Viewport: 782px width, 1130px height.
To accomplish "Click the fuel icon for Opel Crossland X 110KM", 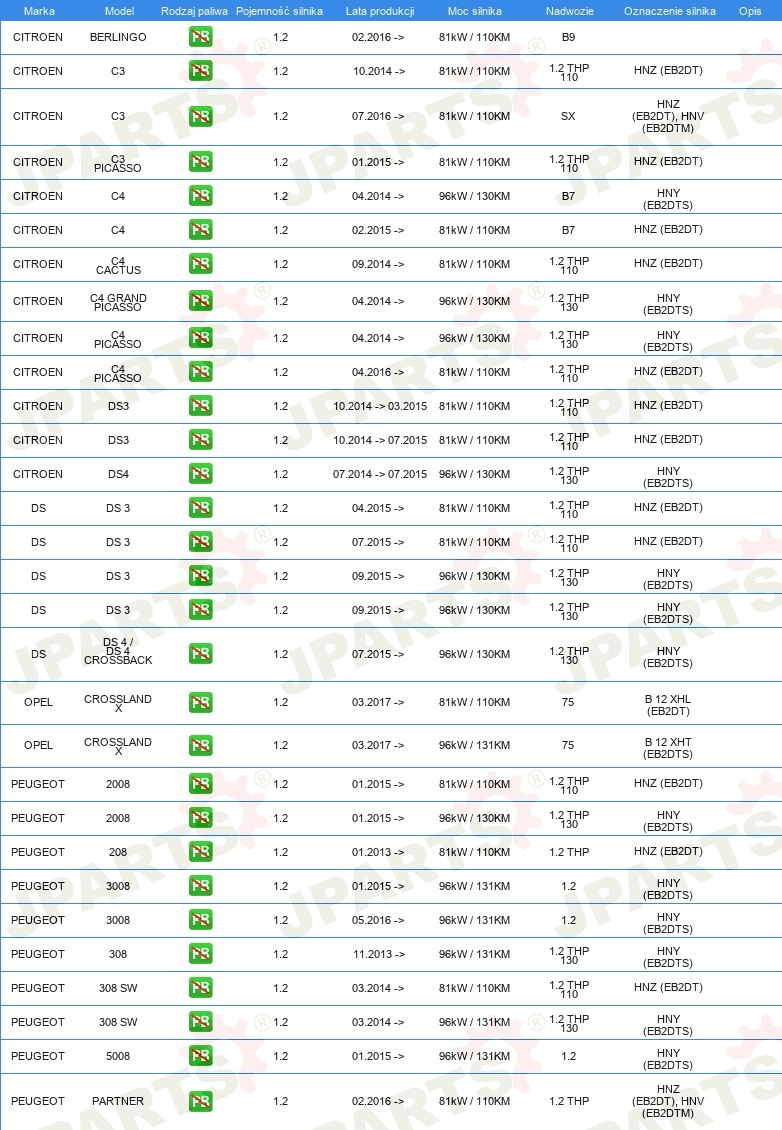I will (x=200, y=702).
